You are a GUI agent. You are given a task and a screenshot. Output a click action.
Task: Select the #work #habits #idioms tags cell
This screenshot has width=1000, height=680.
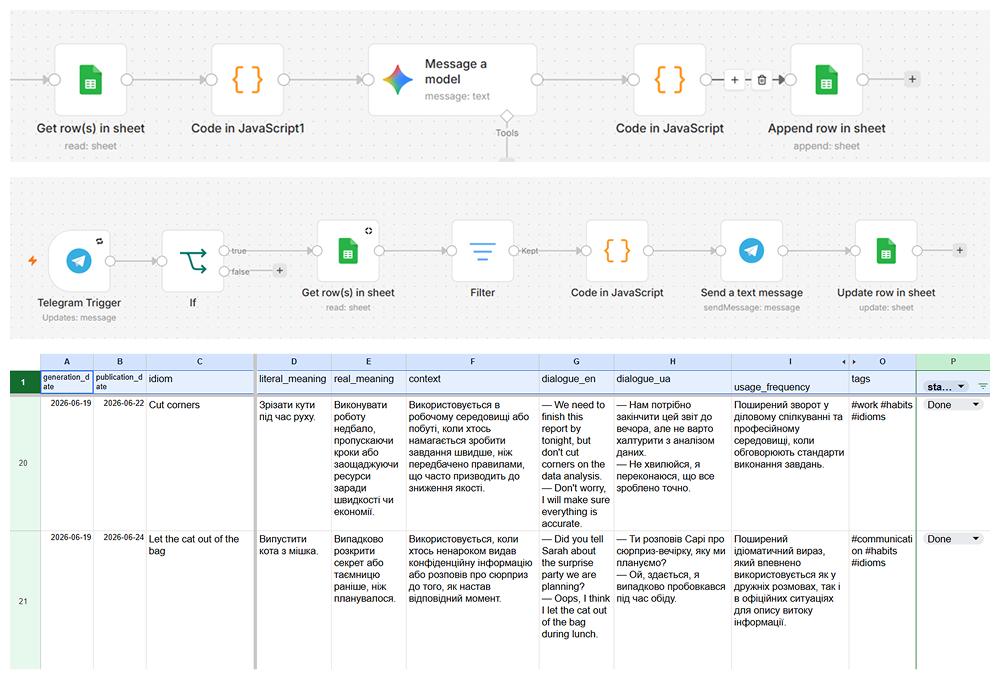[x=883, y=463]
